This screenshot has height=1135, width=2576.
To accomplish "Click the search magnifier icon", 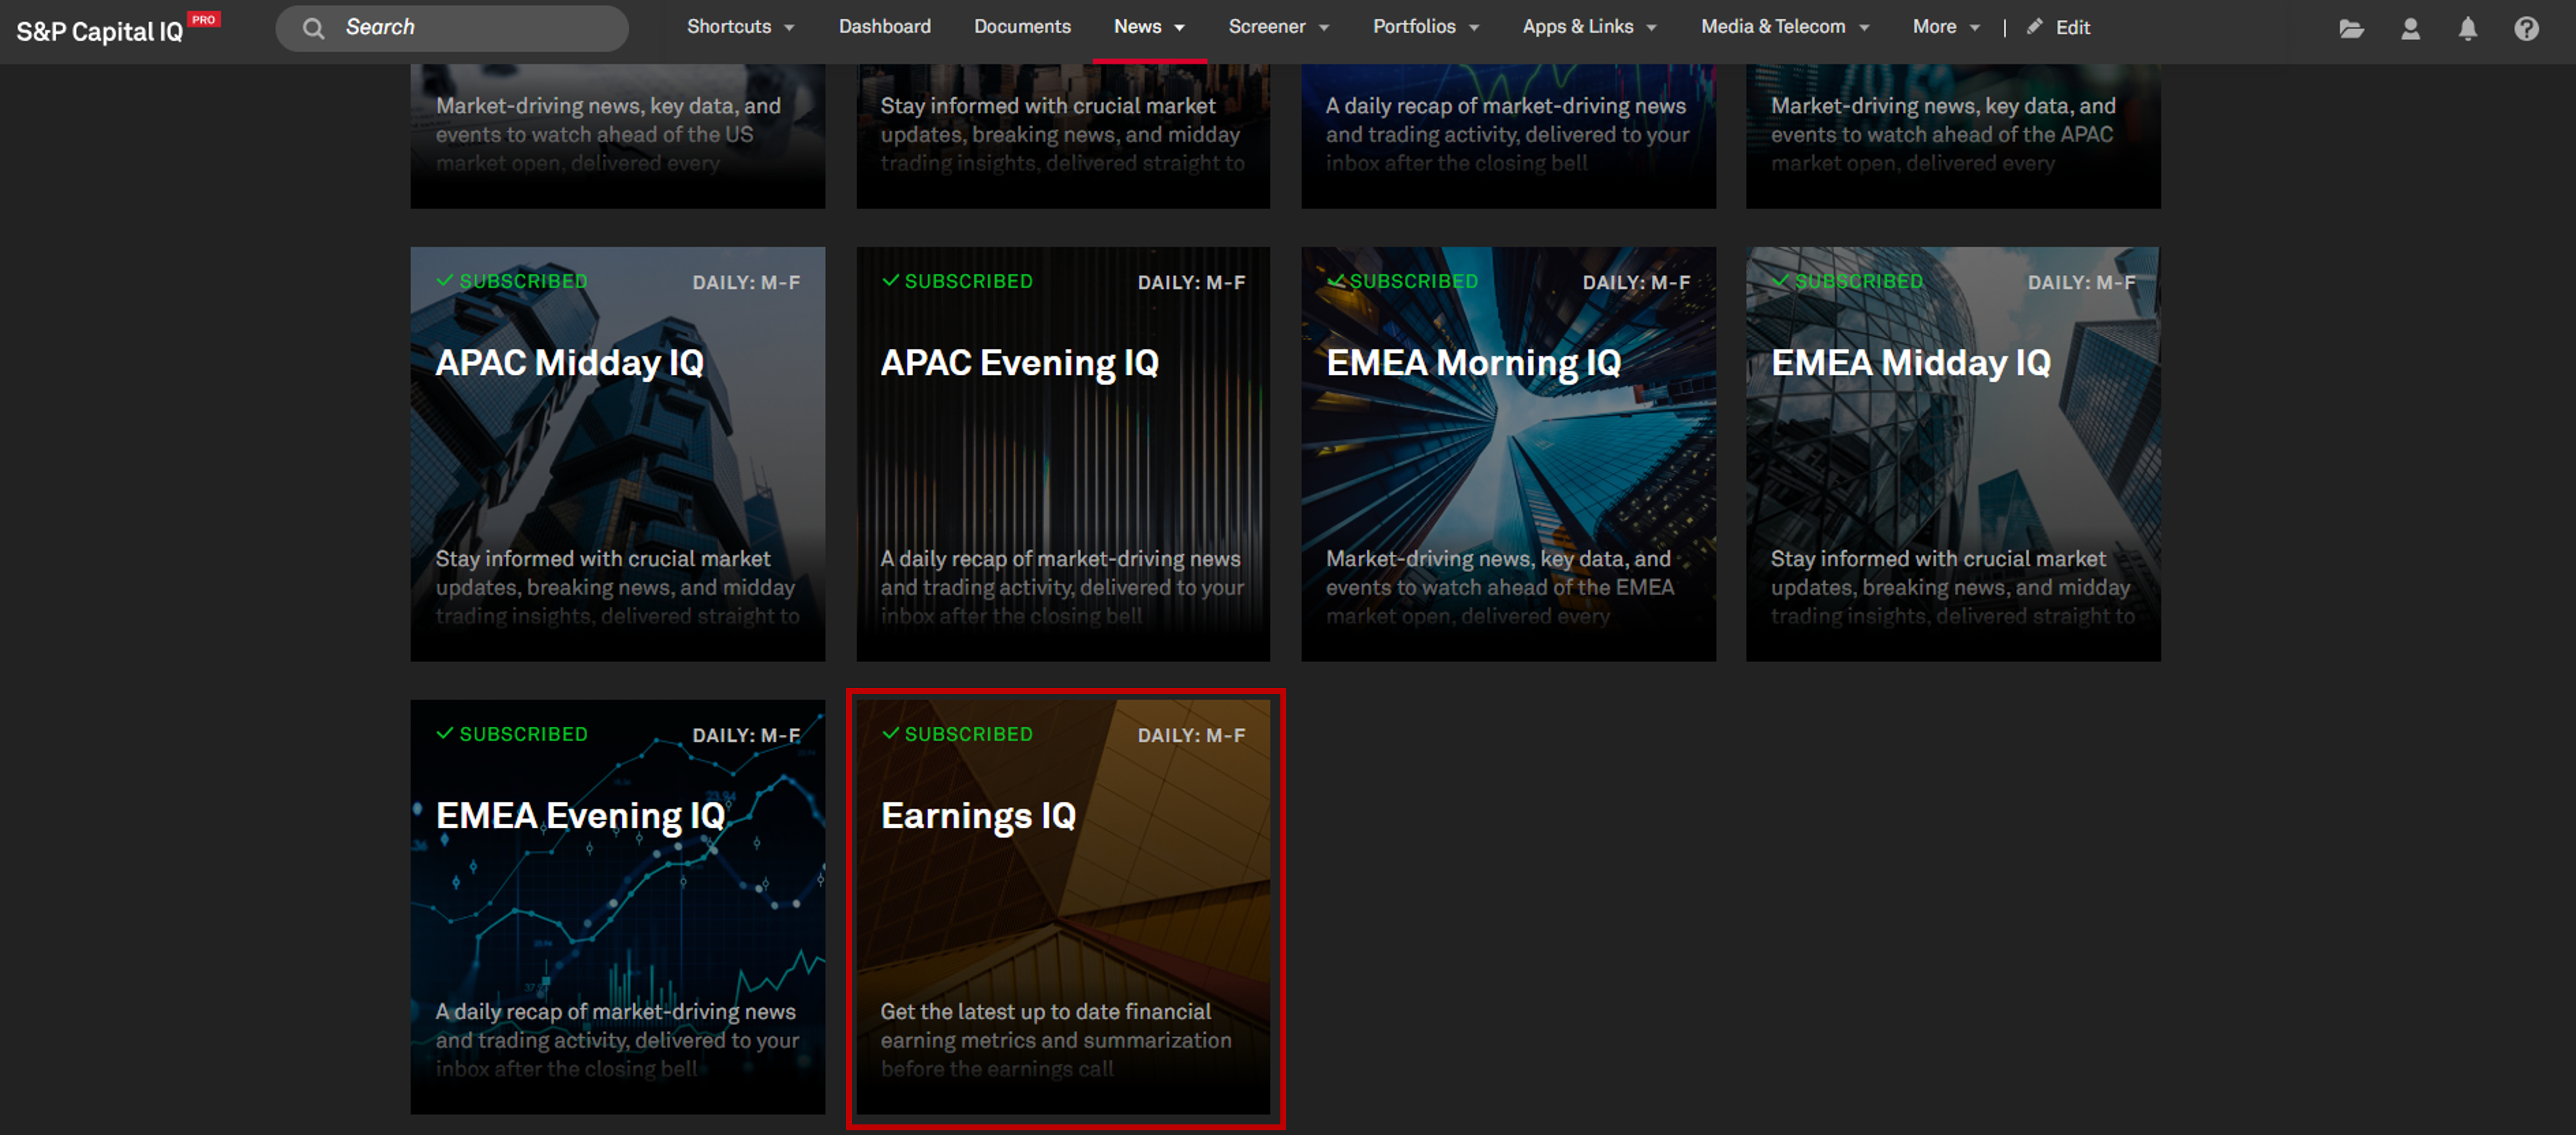I will click(314, 28).
